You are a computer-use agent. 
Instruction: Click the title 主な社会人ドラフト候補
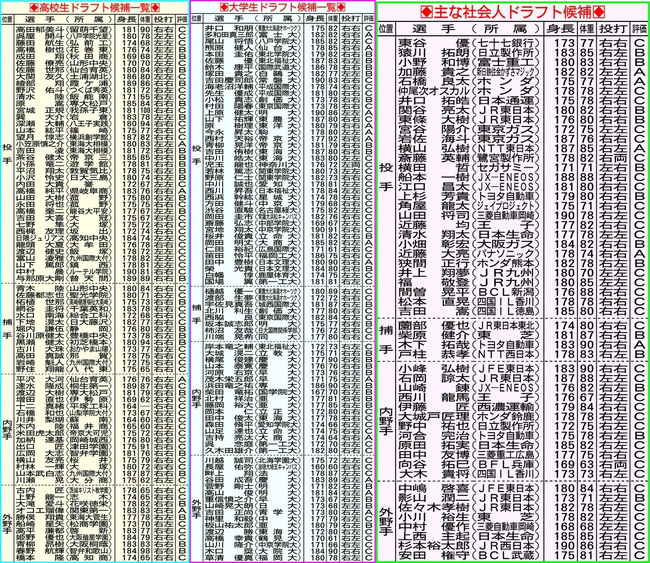click(512, 12)
